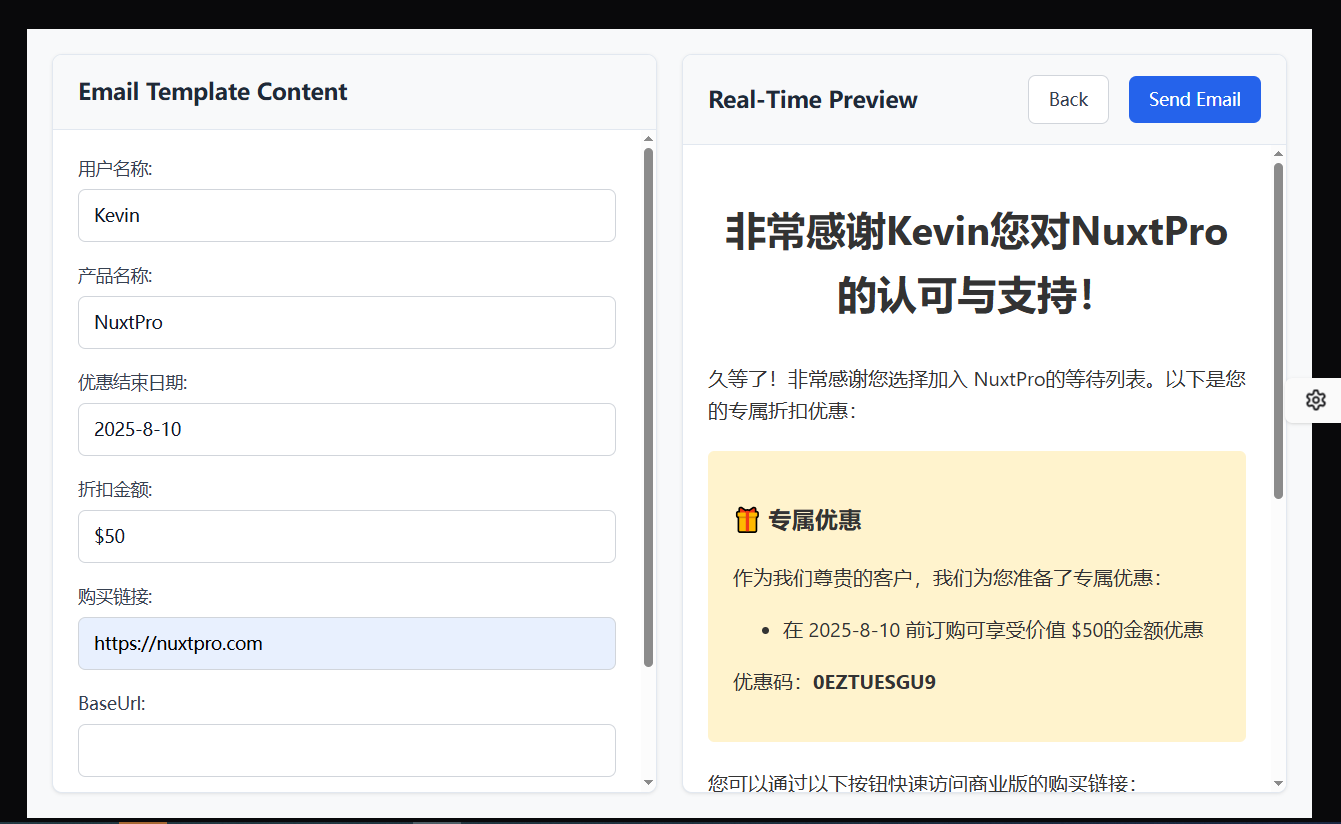Click the Send Email button
This screenshot has height=824, width=1341.
click(x=1194, y=100)
